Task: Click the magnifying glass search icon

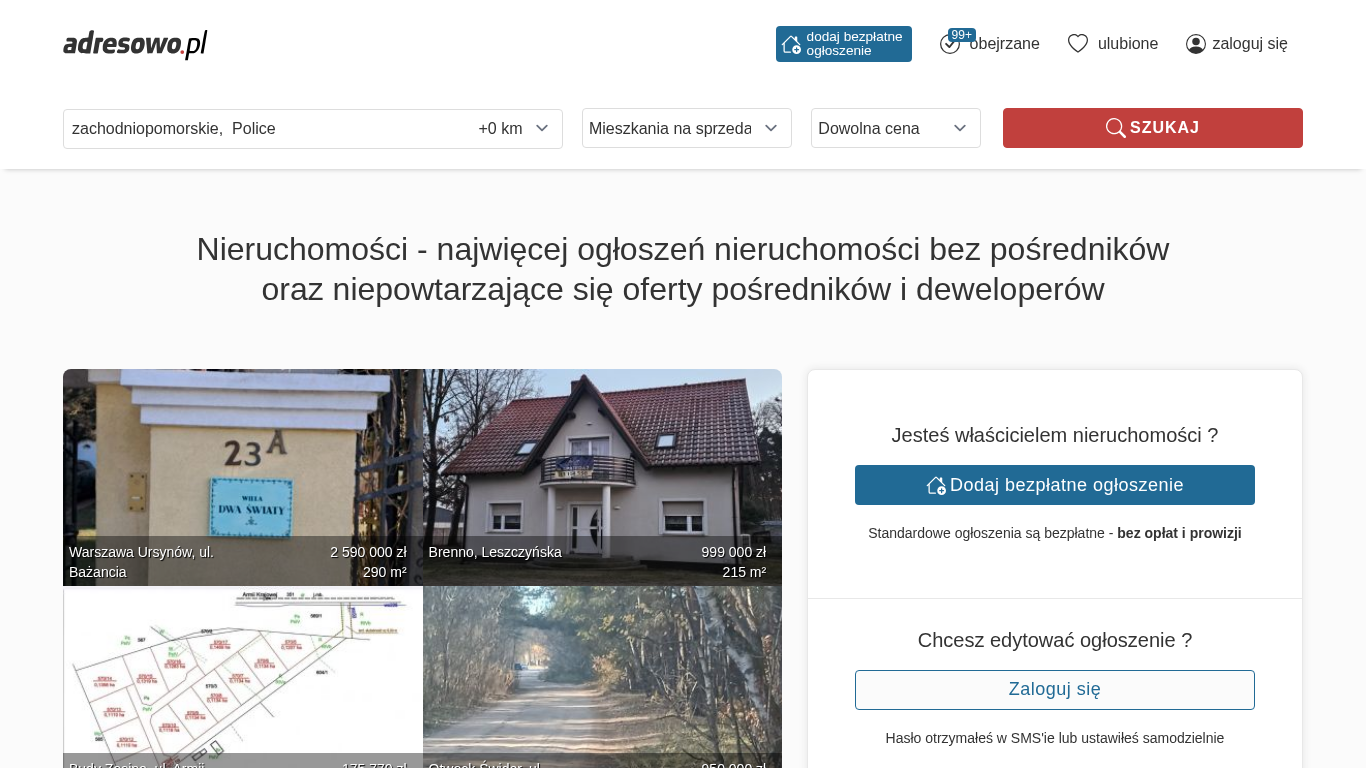Action: coord(1115,128)
